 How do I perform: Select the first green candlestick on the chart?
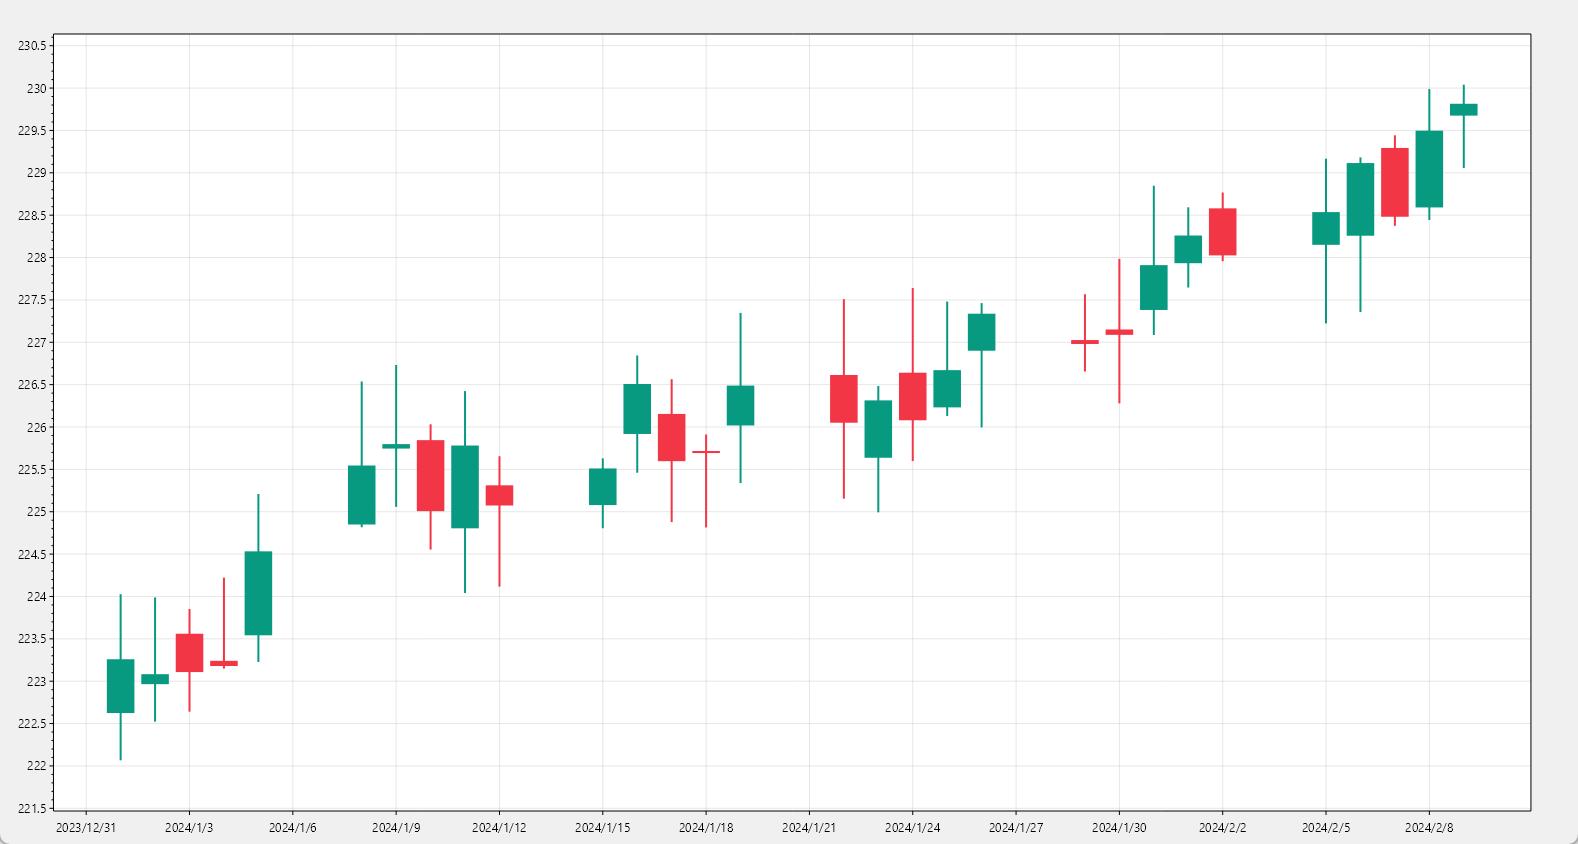120,686
